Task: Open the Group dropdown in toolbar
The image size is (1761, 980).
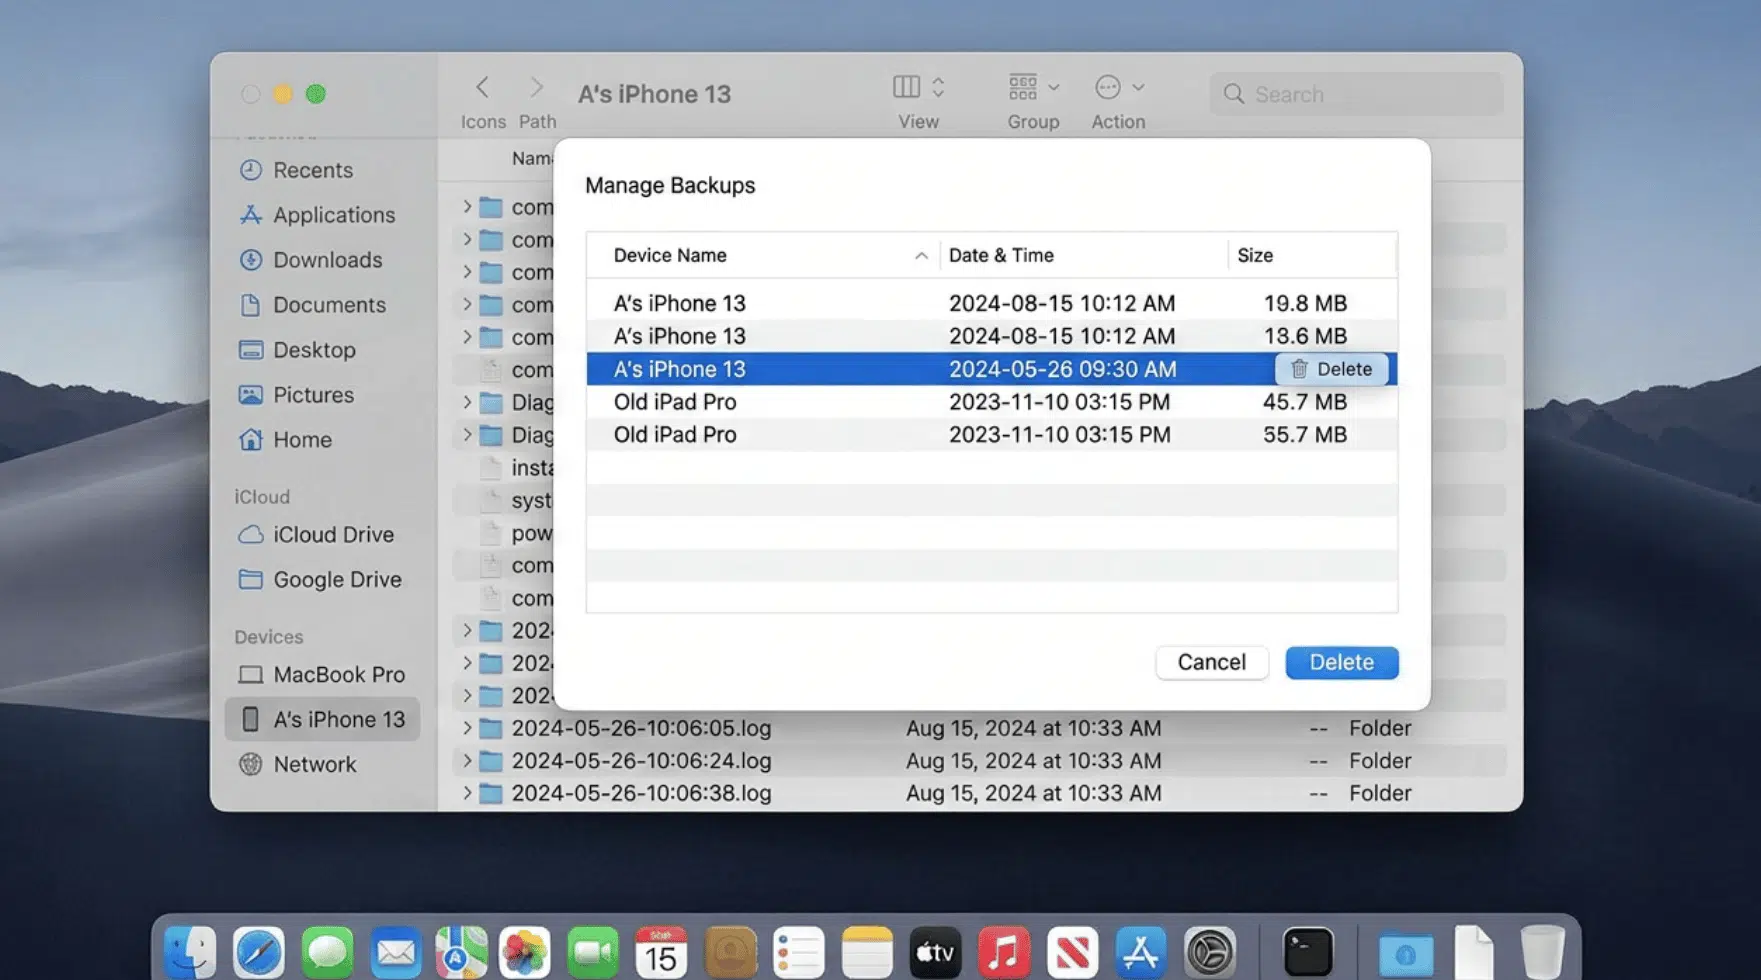Action: (1033, 87)
